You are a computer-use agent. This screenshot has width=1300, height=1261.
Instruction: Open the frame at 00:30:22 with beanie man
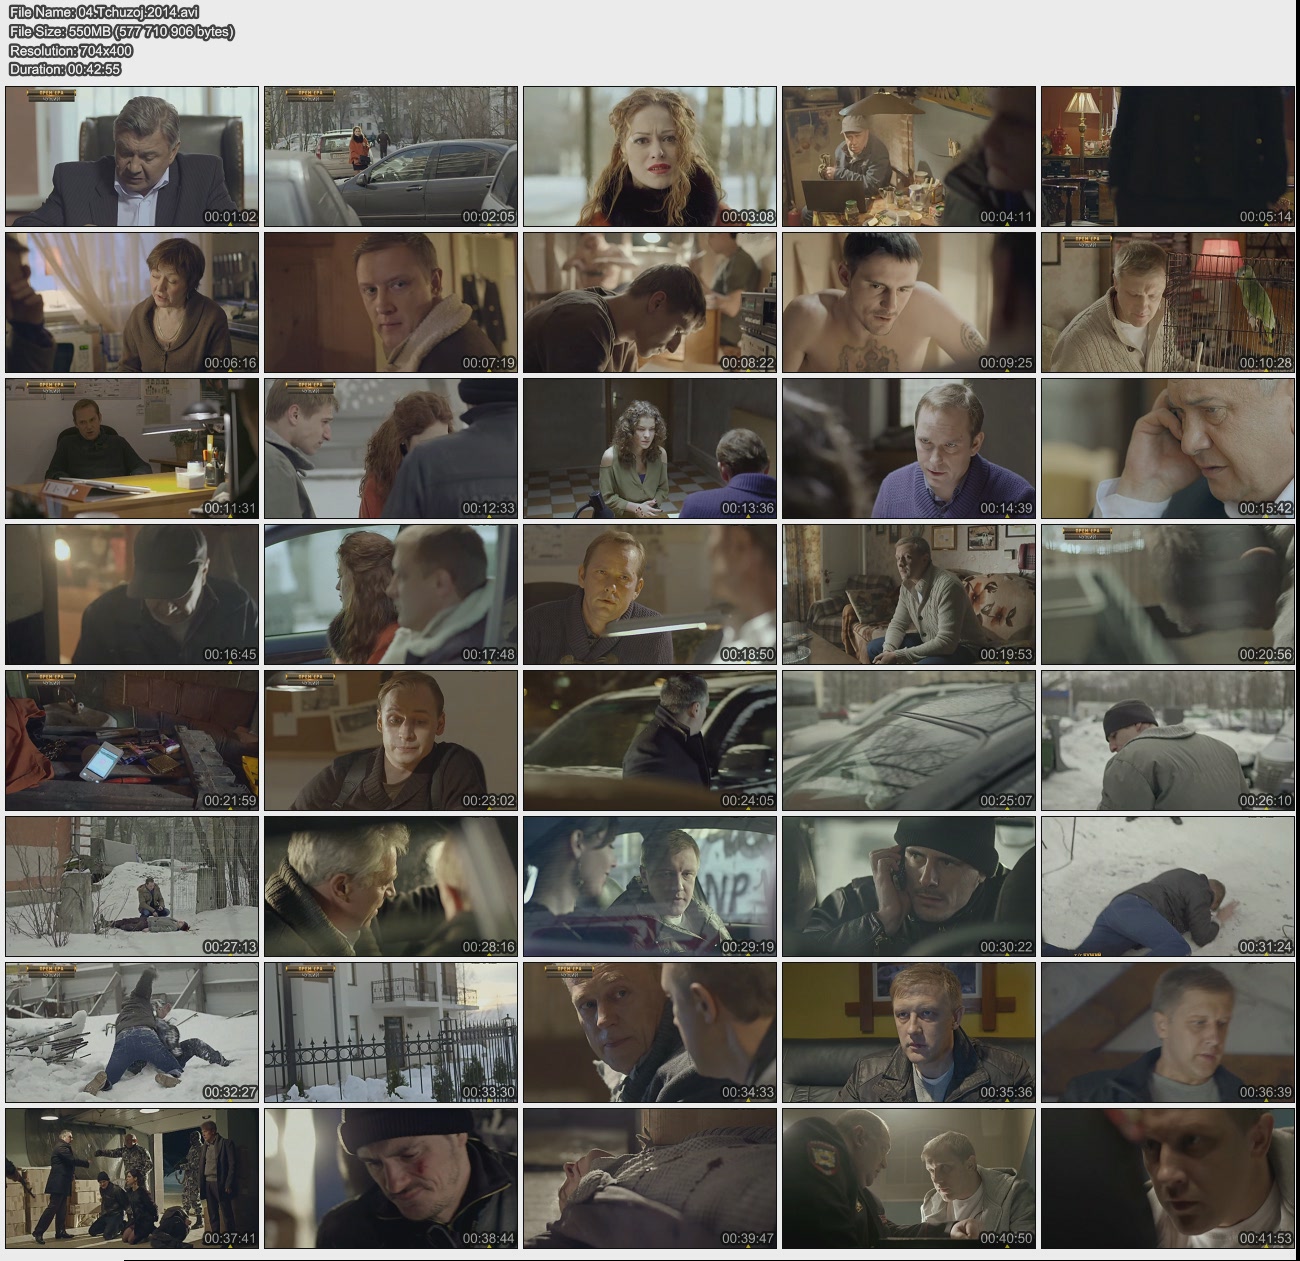908,886
